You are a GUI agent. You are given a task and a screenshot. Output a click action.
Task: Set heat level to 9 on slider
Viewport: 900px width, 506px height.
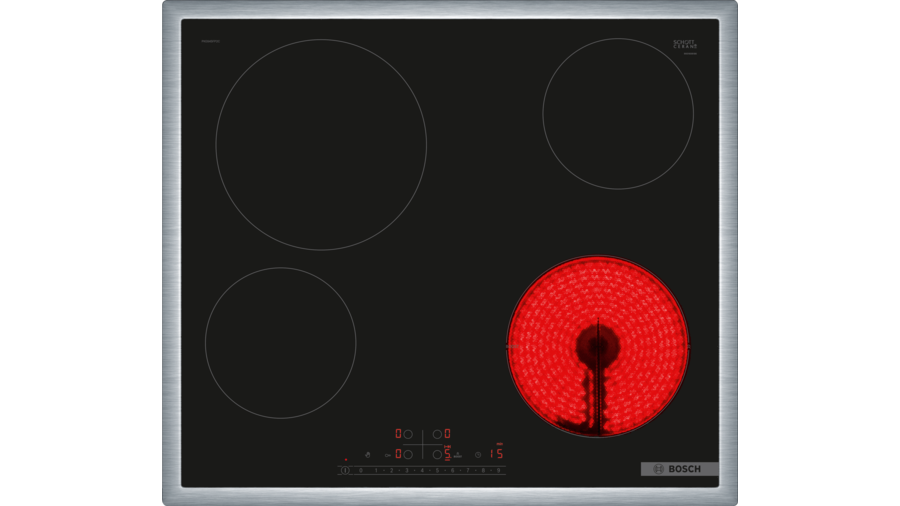pos(498,470)
